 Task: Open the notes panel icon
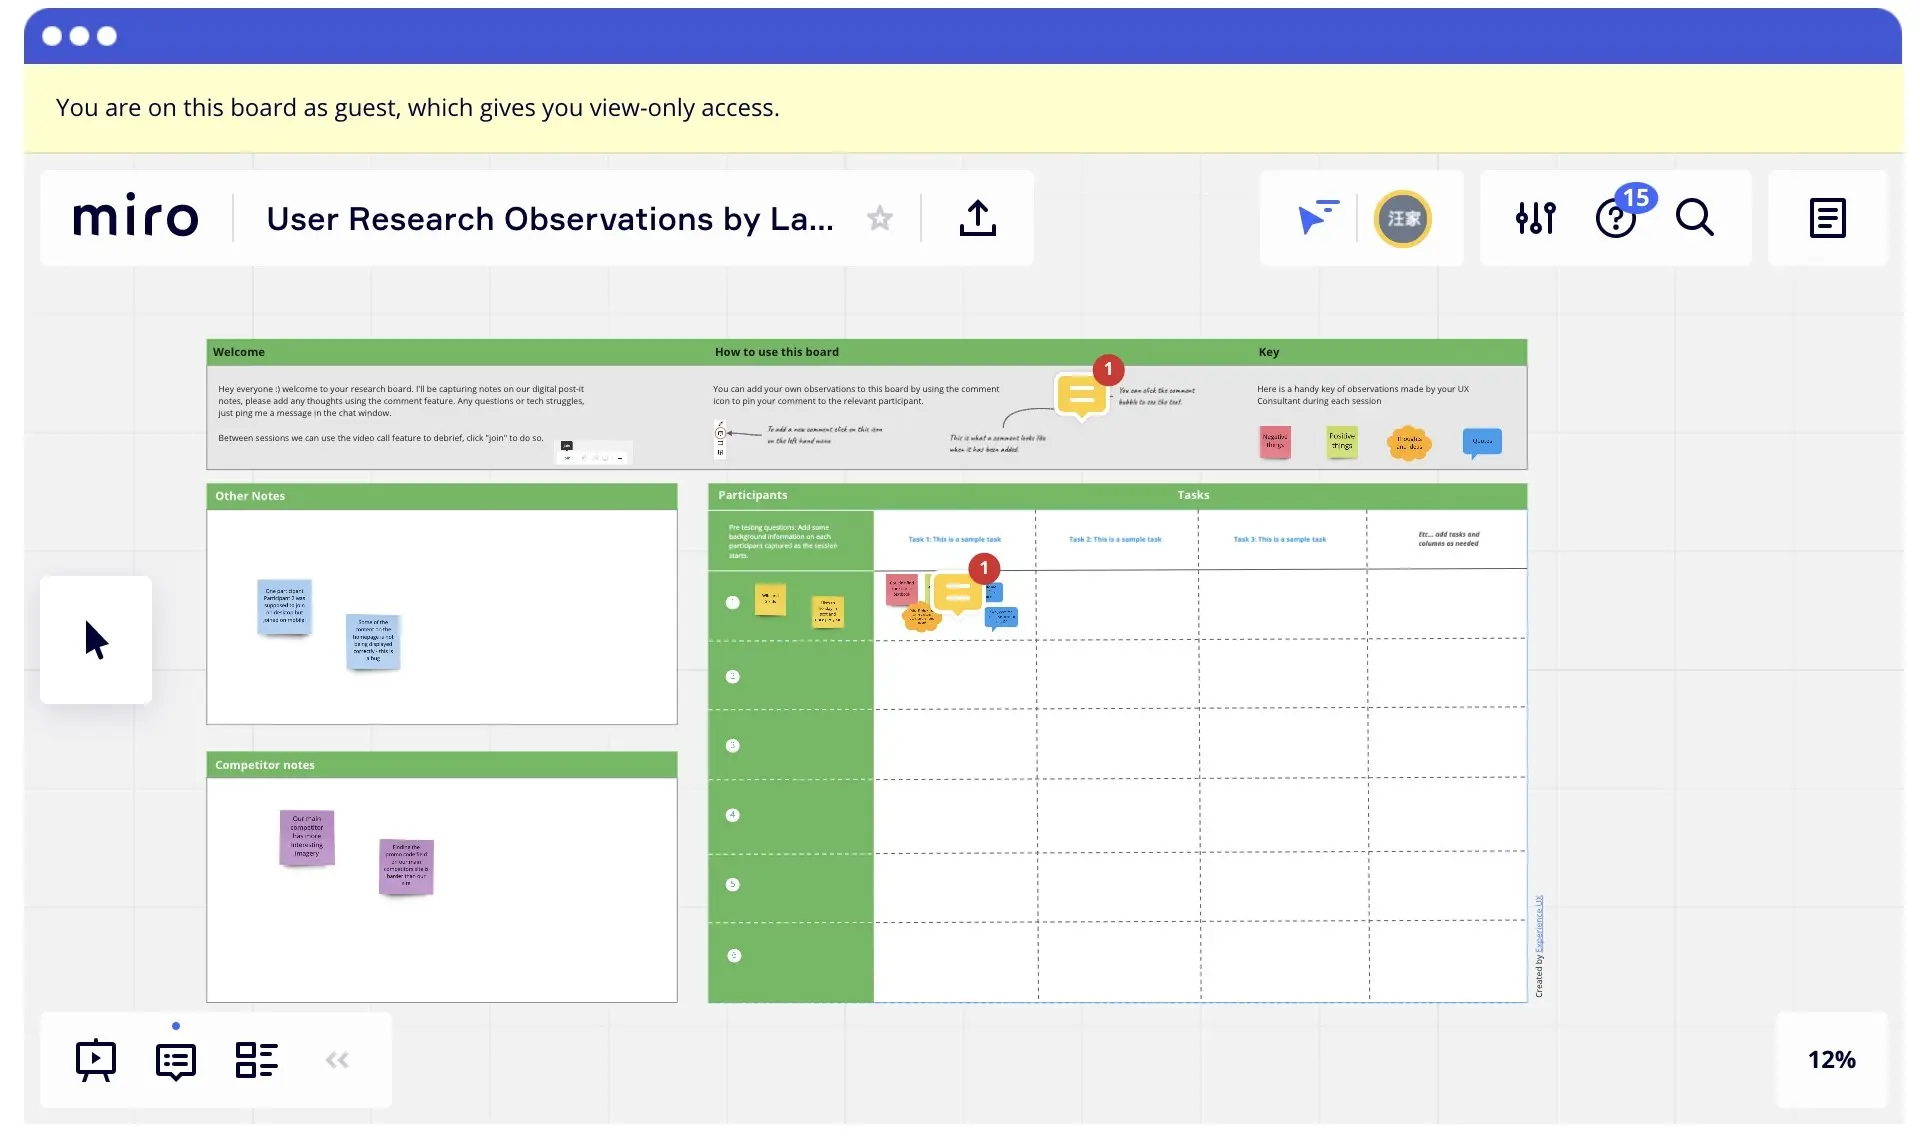pos(1827,218)
